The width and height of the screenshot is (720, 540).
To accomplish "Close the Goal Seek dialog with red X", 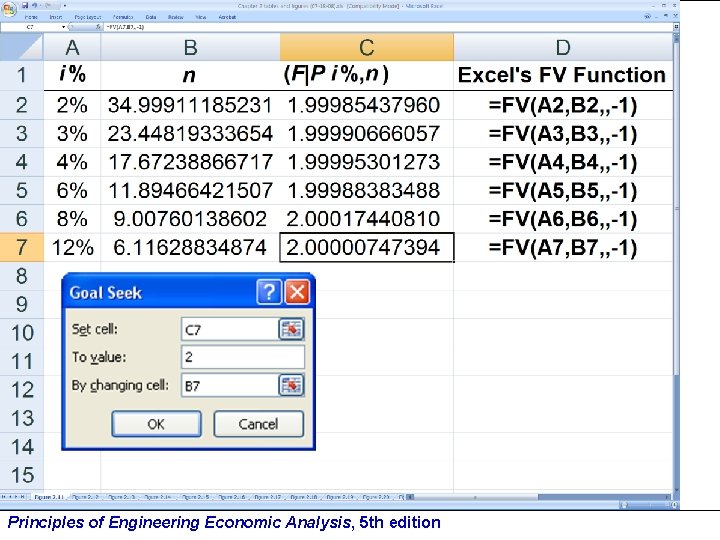I will [x=297, y=292].
